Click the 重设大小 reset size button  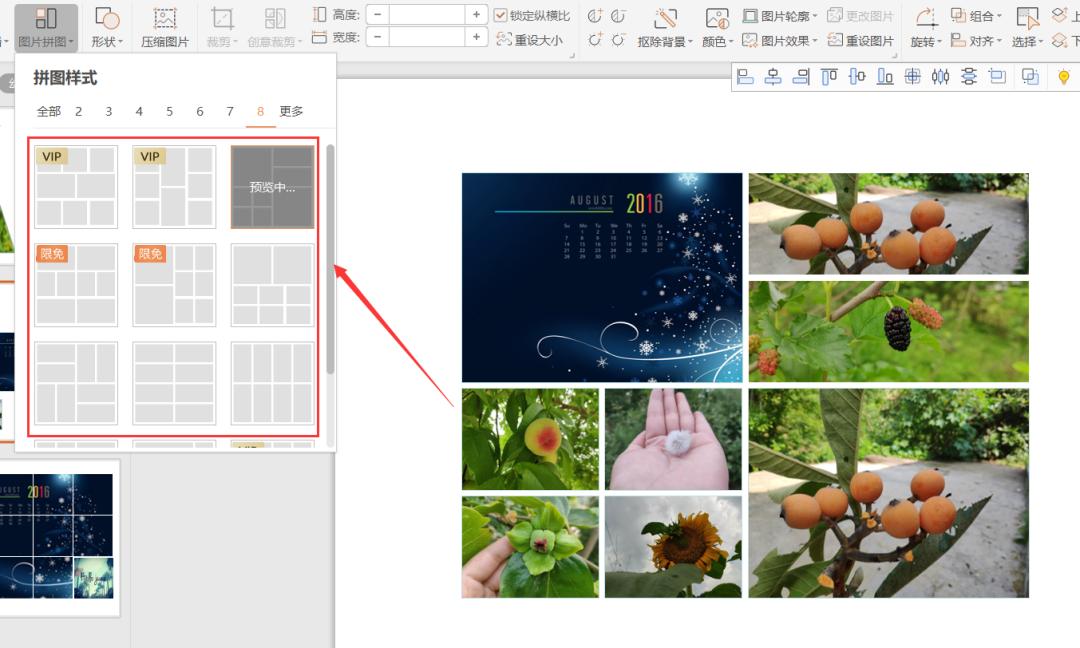529,41
